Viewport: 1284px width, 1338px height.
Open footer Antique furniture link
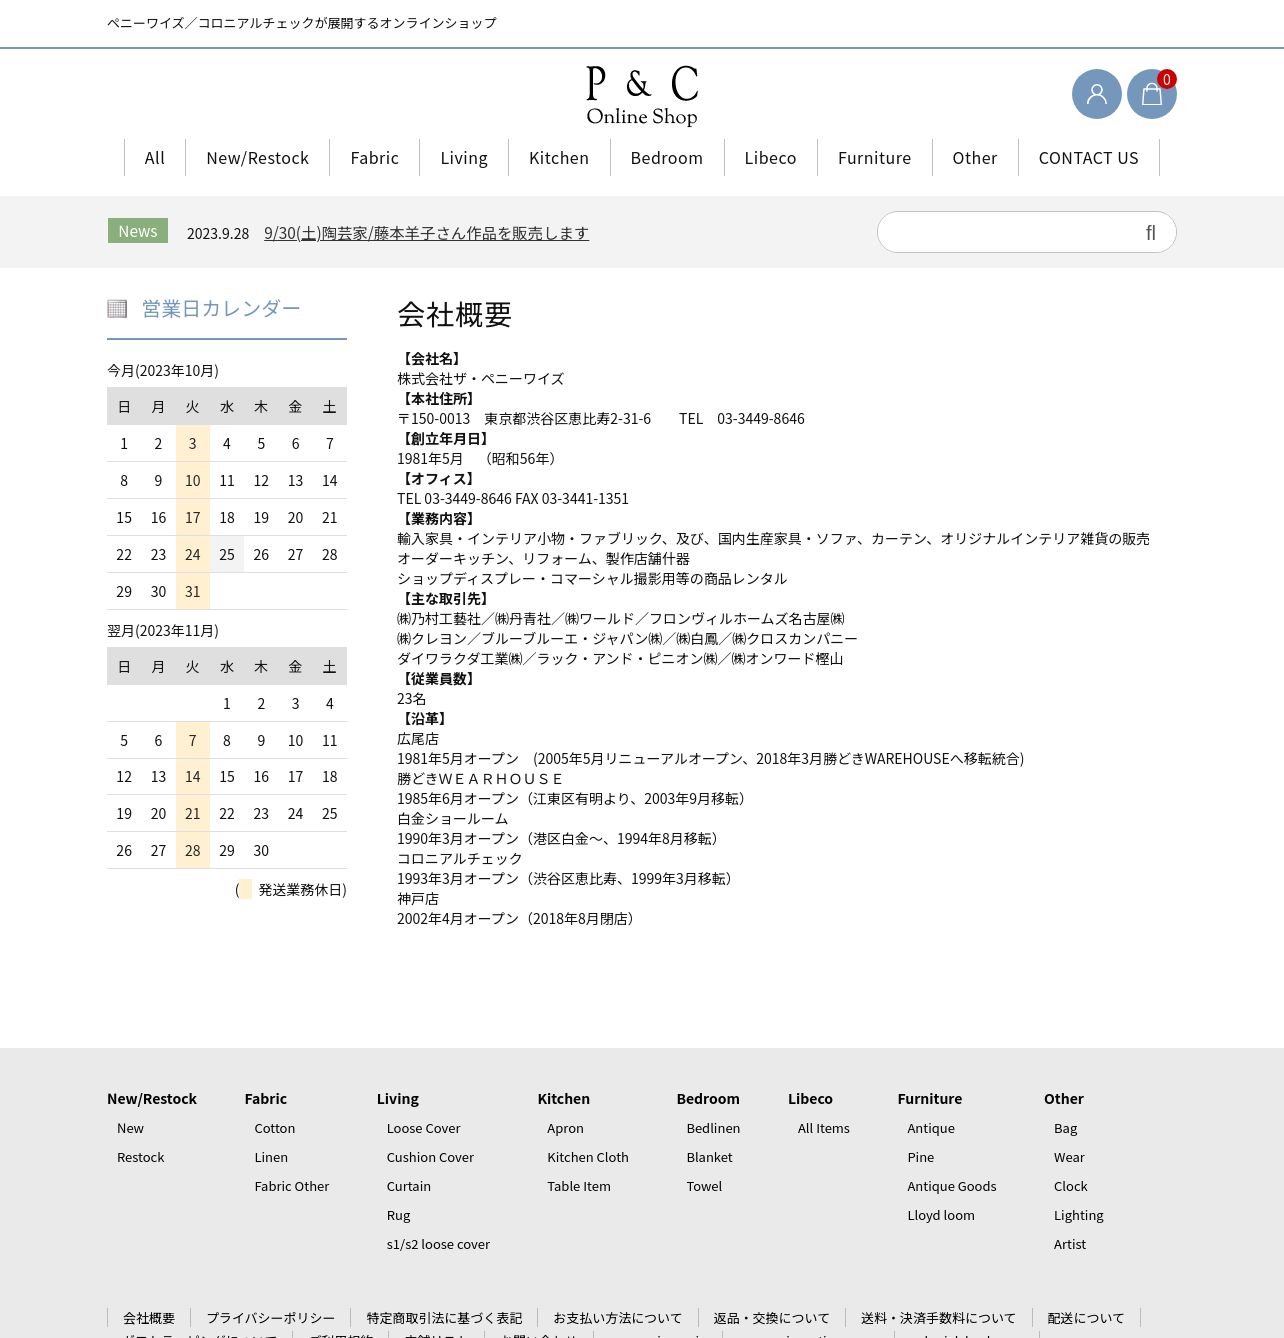(931, 1128)
